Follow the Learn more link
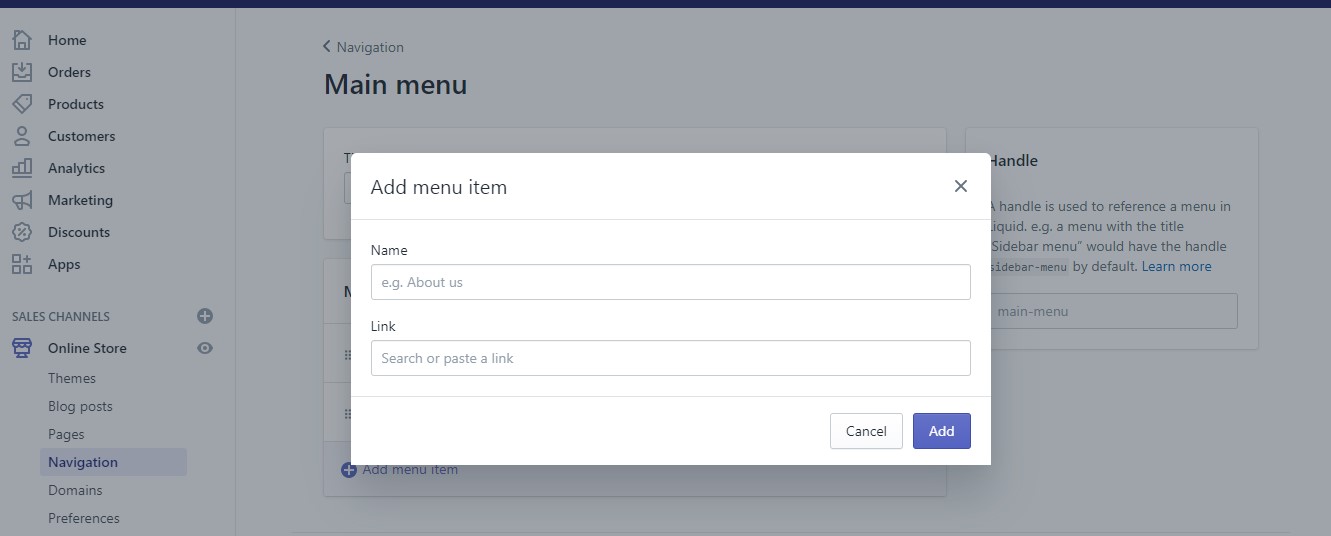Image resolution: width=1331 pixels, height=536 pixels. (x=1177, y=266)
